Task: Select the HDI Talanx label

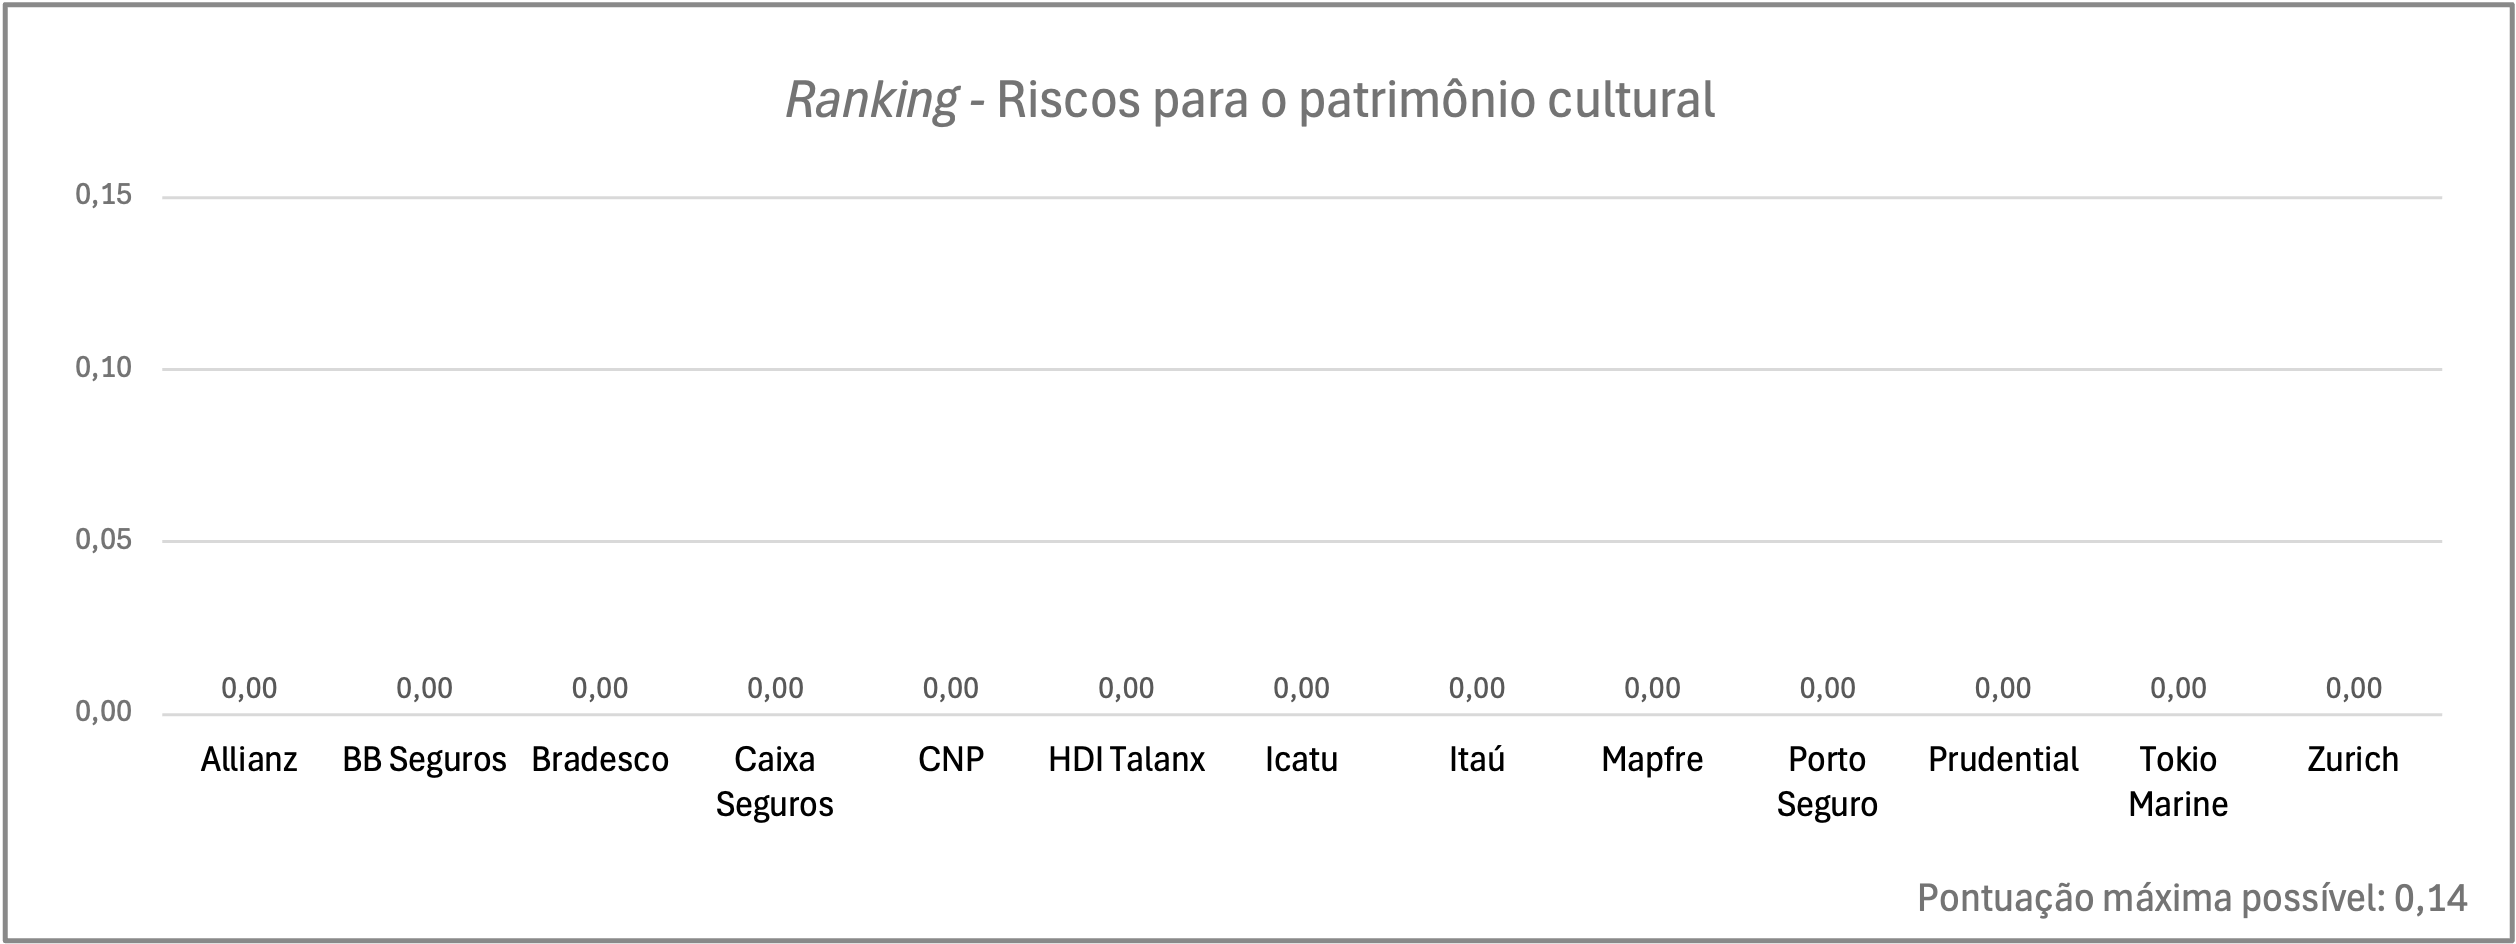Action: point(1126,760)
